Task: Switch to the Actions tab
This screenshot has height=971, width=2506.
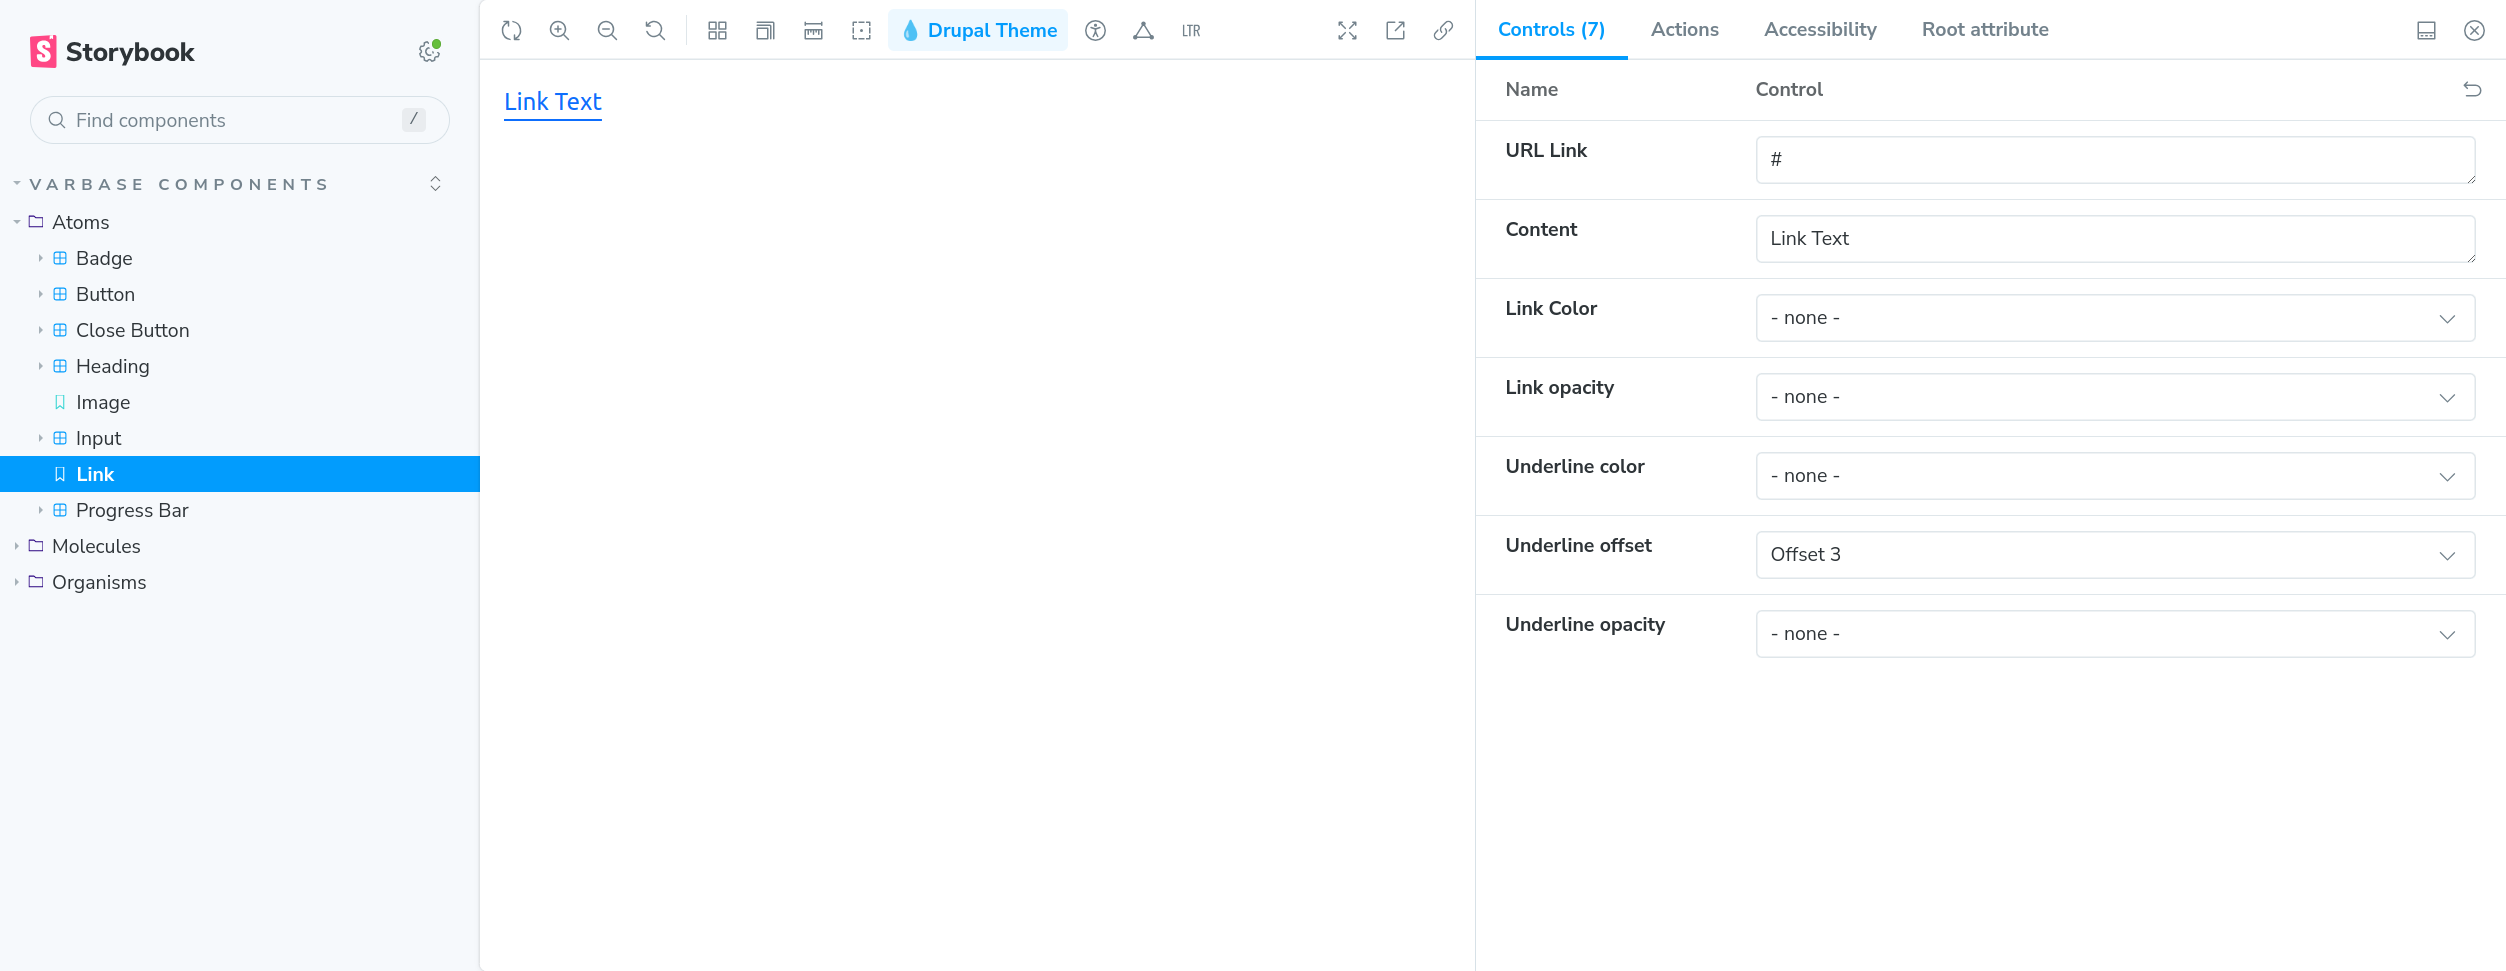Action: tap(1684, 30)
